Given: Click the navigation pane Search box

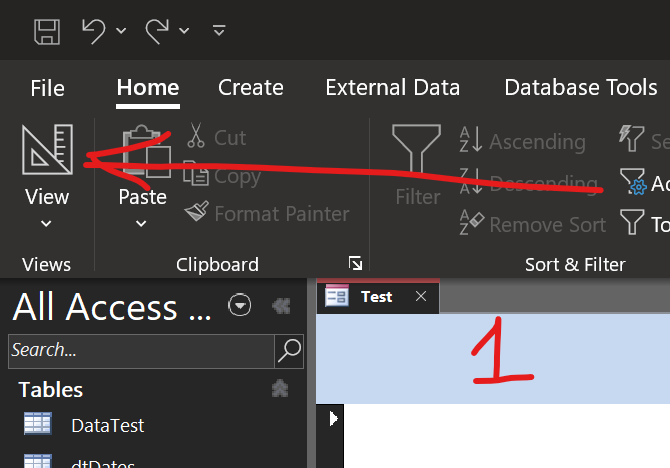Looking at the screenshot, I should (140, 350).
